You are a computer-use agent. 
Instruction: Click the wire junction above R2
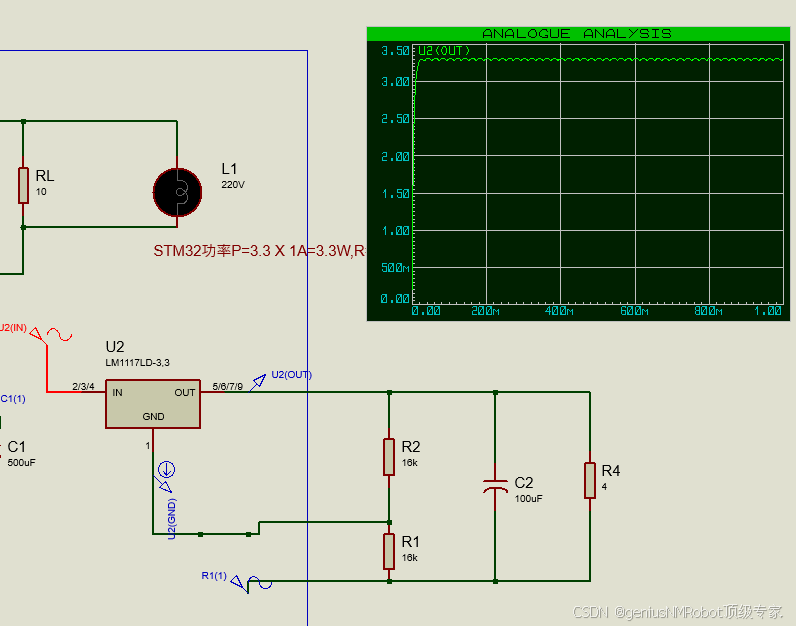pyautogui.click(x=389, y=392)
